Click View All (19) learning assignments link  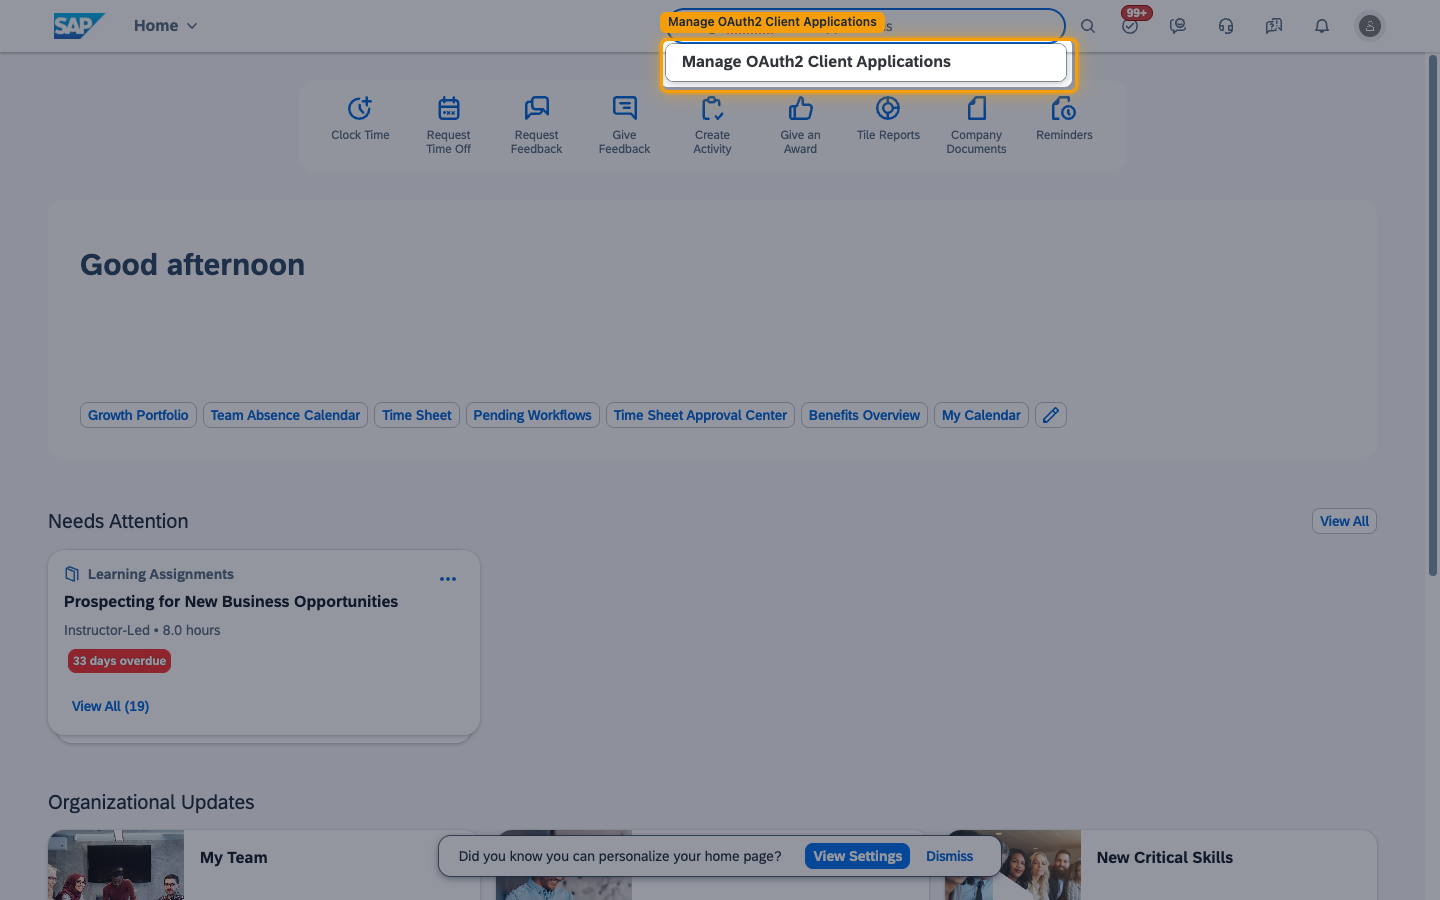point(111,706)
